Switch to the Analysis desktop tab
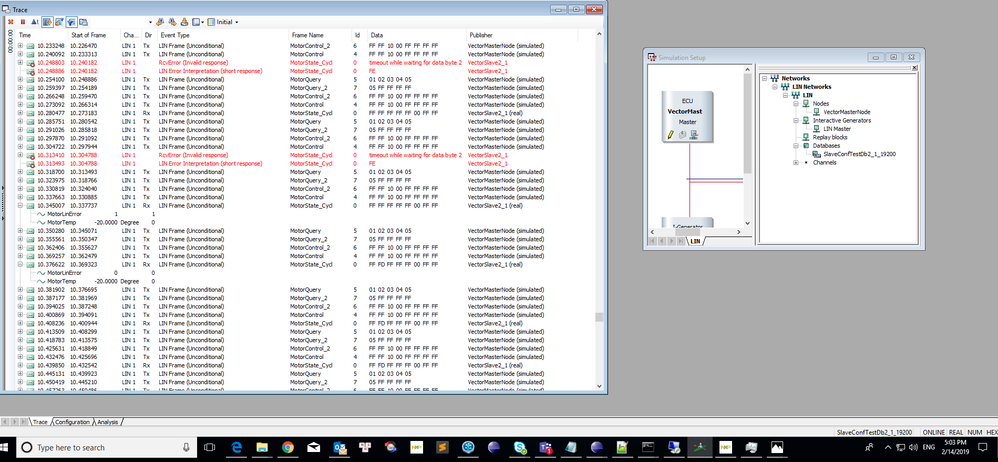The height and width of the screenshot is (462, 998). click(x=108, y=422)
